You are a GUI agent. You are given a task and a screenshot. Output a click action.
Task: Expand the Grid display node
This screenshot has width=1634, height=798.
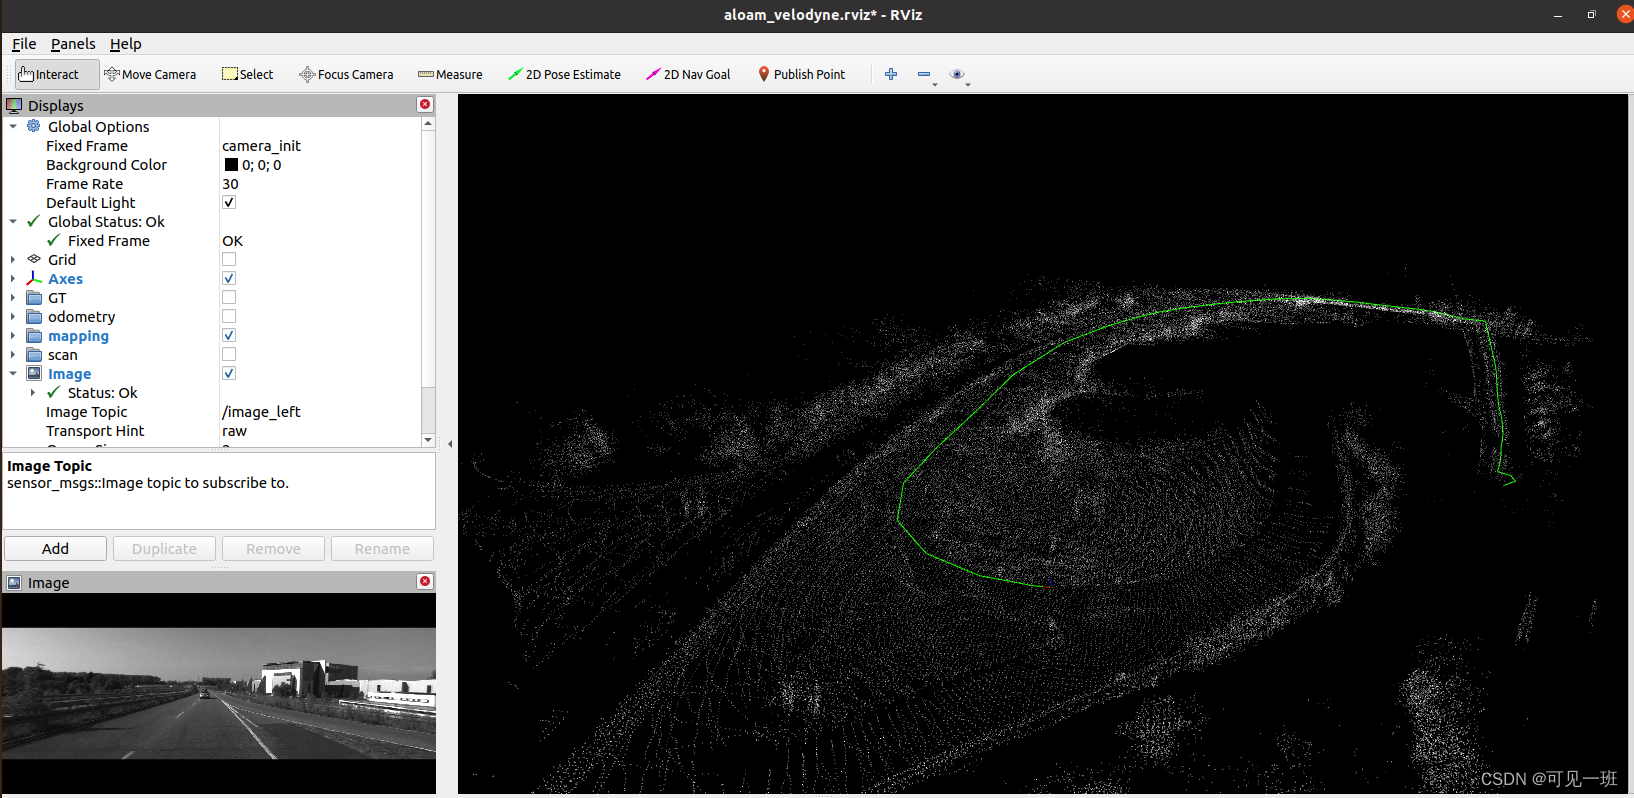click(13, 259)
